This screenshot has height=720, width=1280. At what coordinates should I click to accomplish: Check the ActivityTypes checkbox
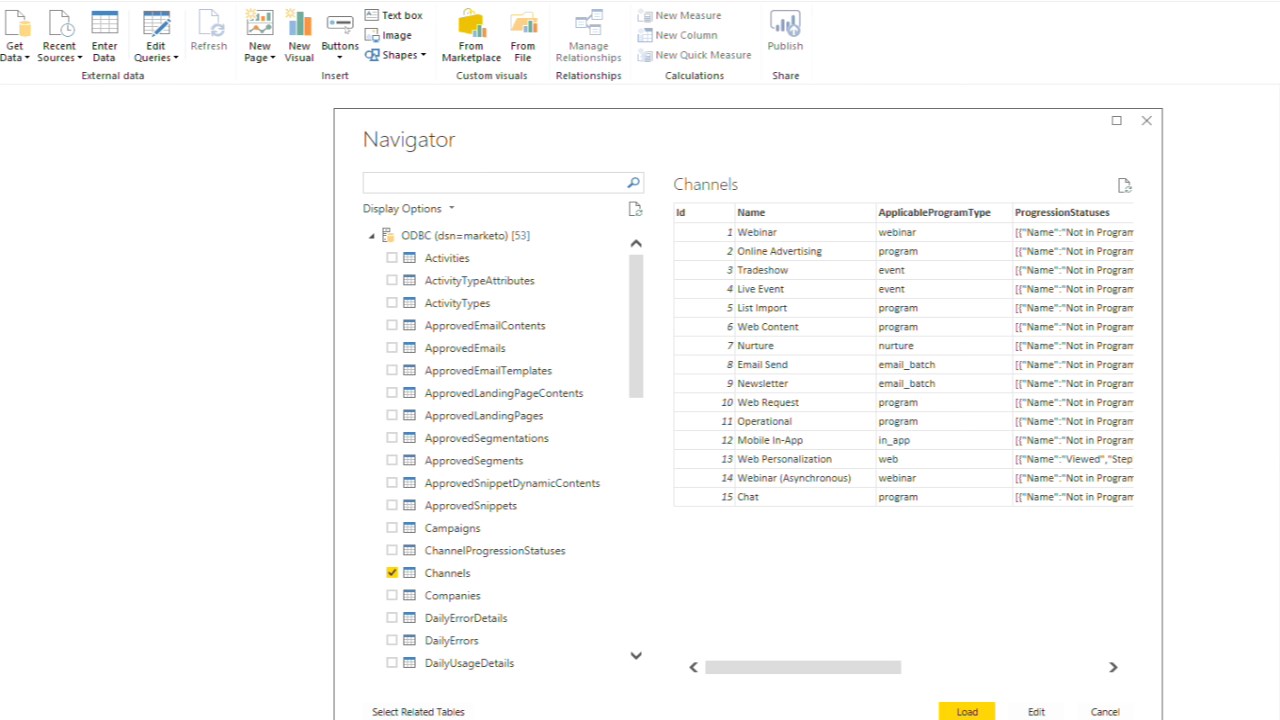pyautogui.click(x=392, y=303)
